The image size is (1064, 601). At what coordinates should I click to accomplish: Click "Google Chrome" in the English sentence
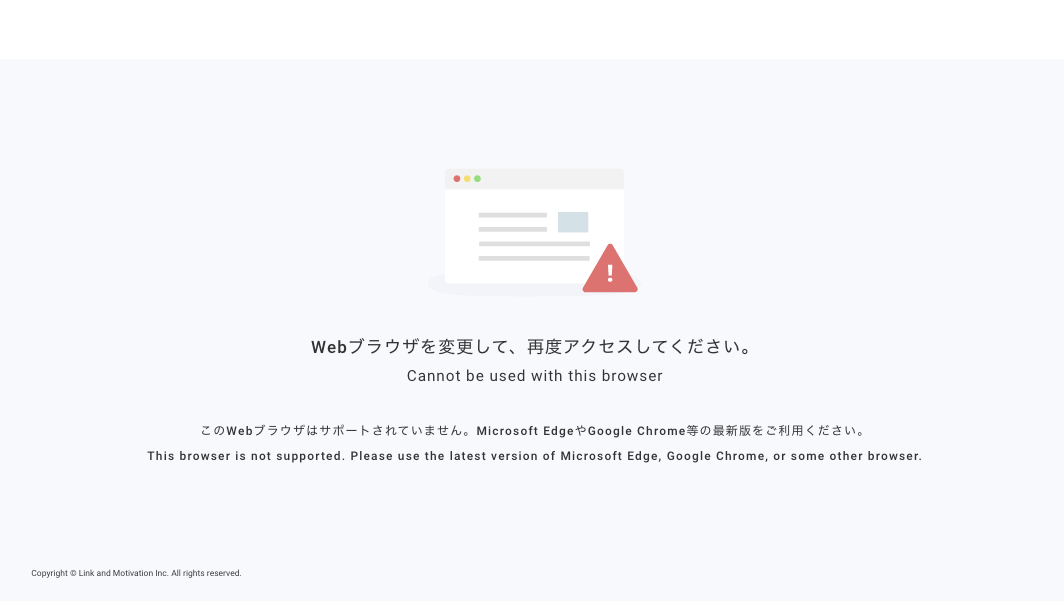point(713,456)
